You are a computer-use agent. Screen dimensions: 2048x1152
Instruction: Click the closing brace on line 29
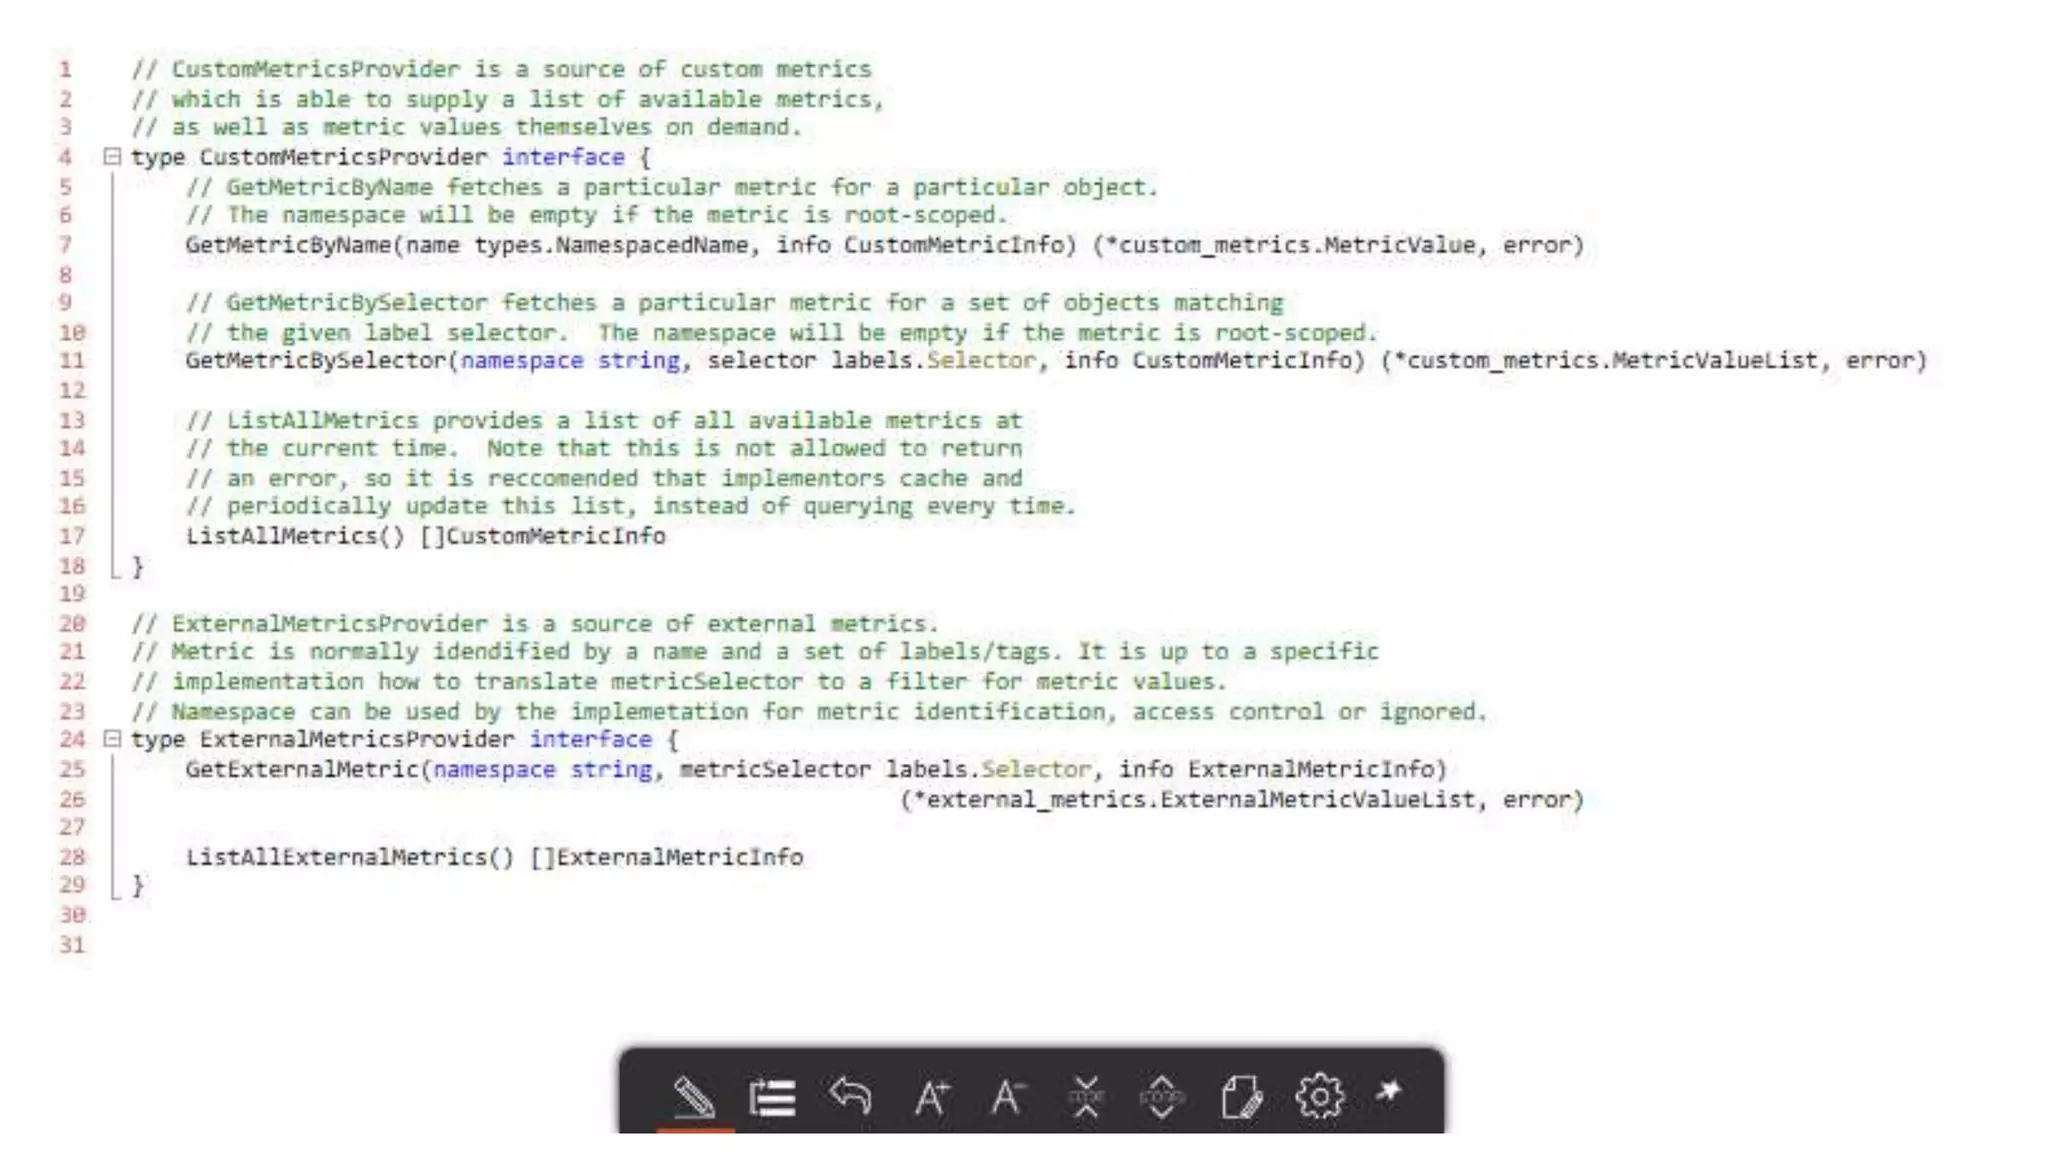pyautogui.click(x=138, y=886)
